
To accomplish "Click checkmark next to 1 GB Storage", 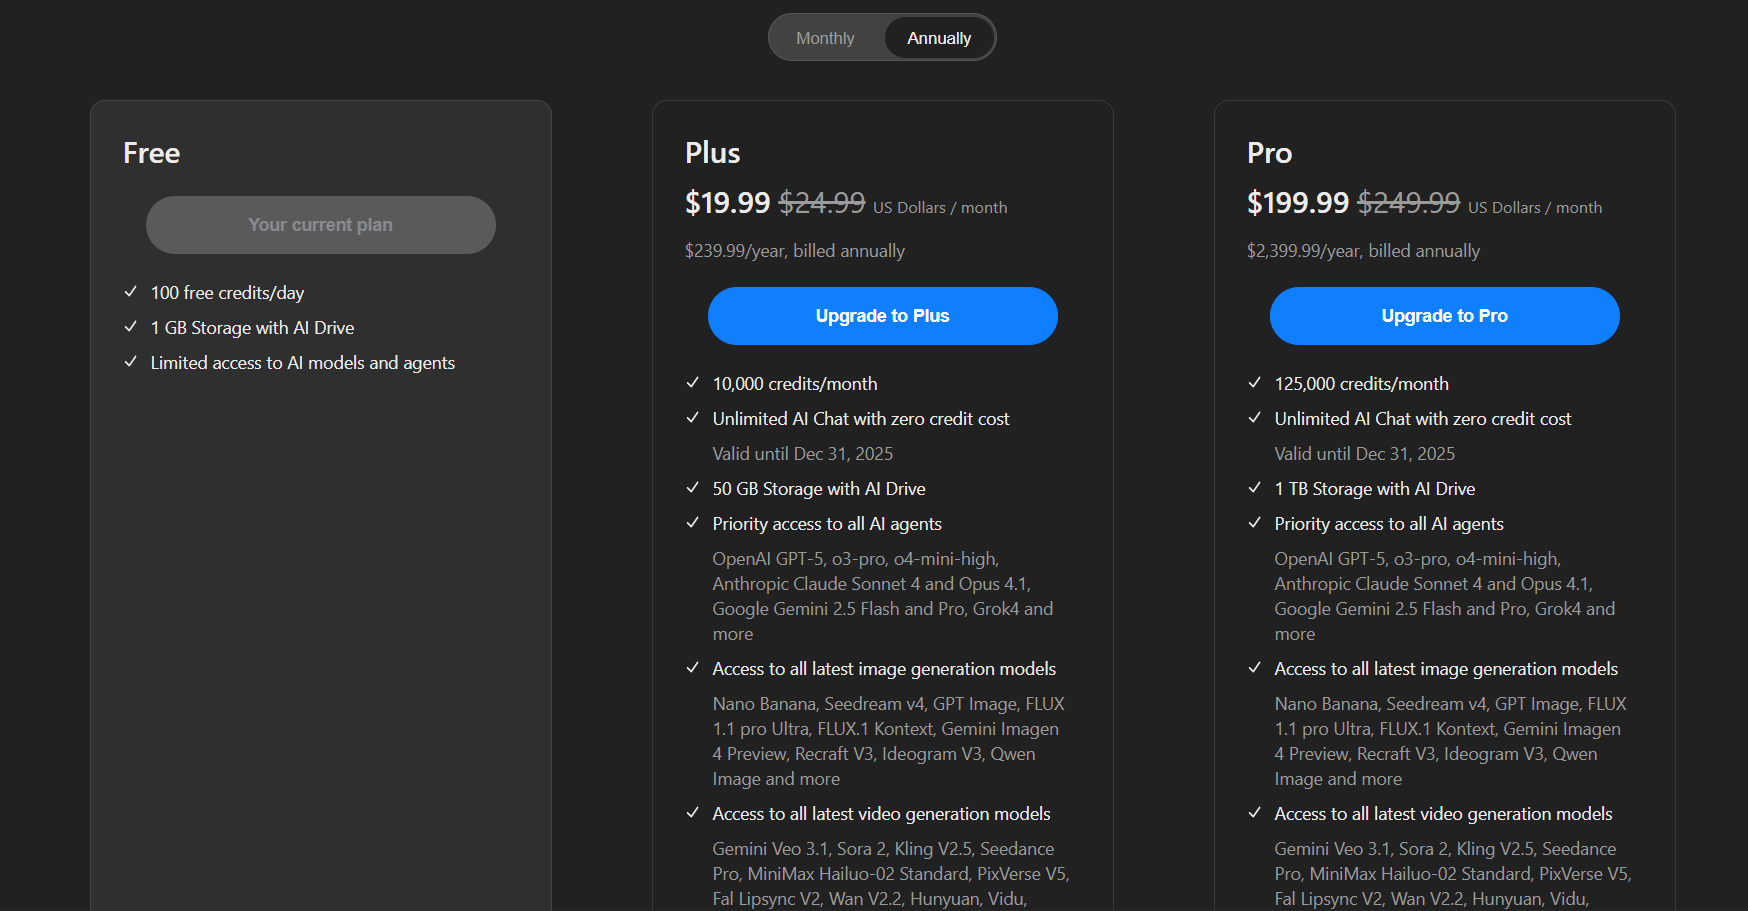I will [x=130, y=327].
